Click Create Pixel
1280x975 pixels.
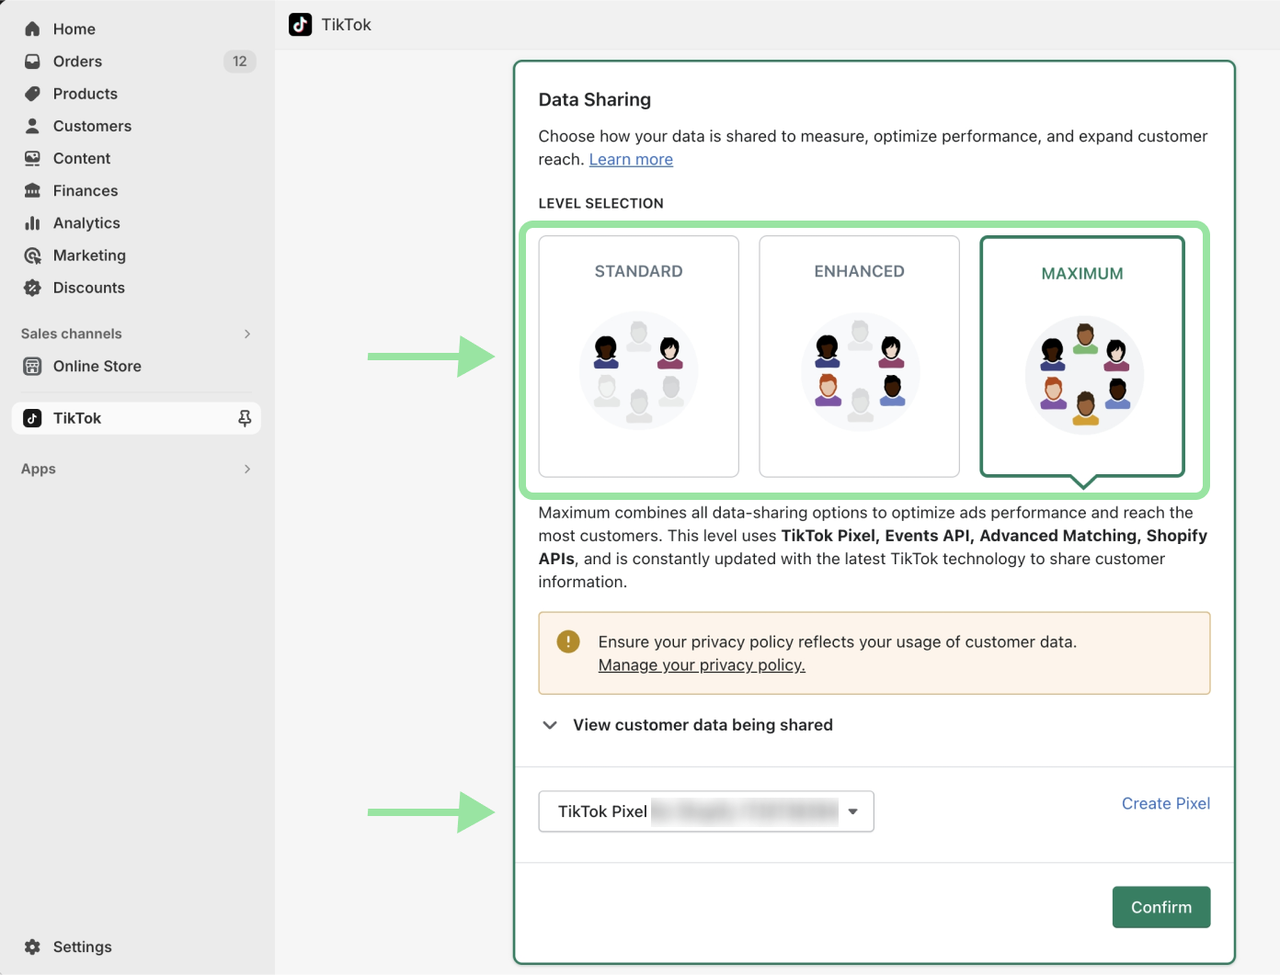pyautogui.click(x=1165, y=803)
